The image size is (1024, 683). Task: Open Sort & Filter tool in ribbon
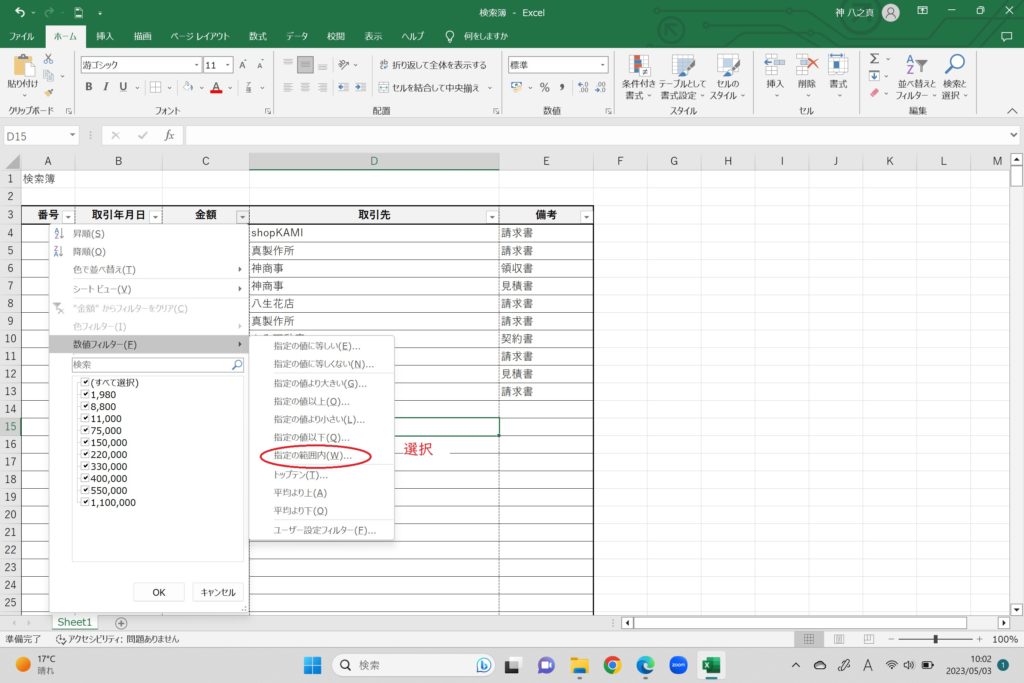pos(916,76)
